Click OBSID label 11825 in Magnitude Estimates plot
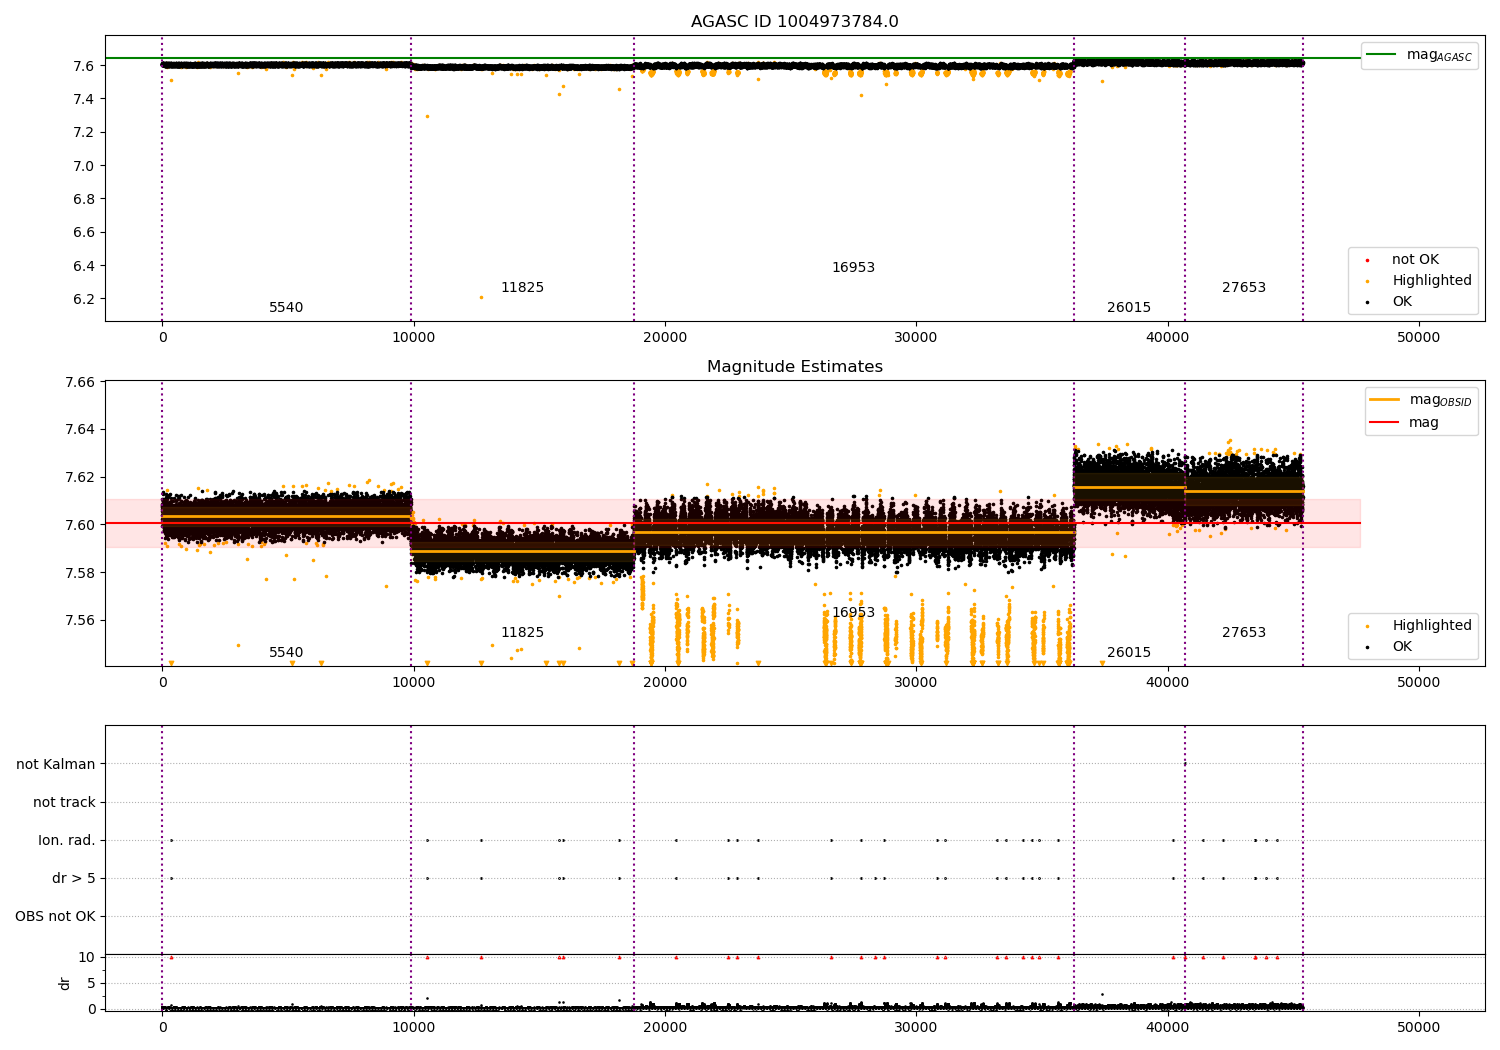Screen dimensions: 1500x1050 (522, 633)
